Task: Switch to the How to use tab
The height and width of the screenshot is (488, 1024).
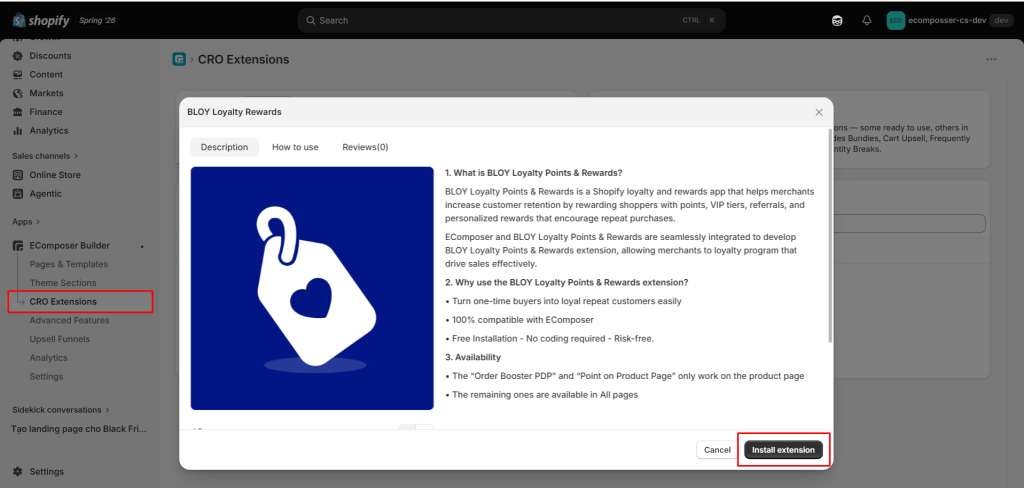Action: click(295, 147)
